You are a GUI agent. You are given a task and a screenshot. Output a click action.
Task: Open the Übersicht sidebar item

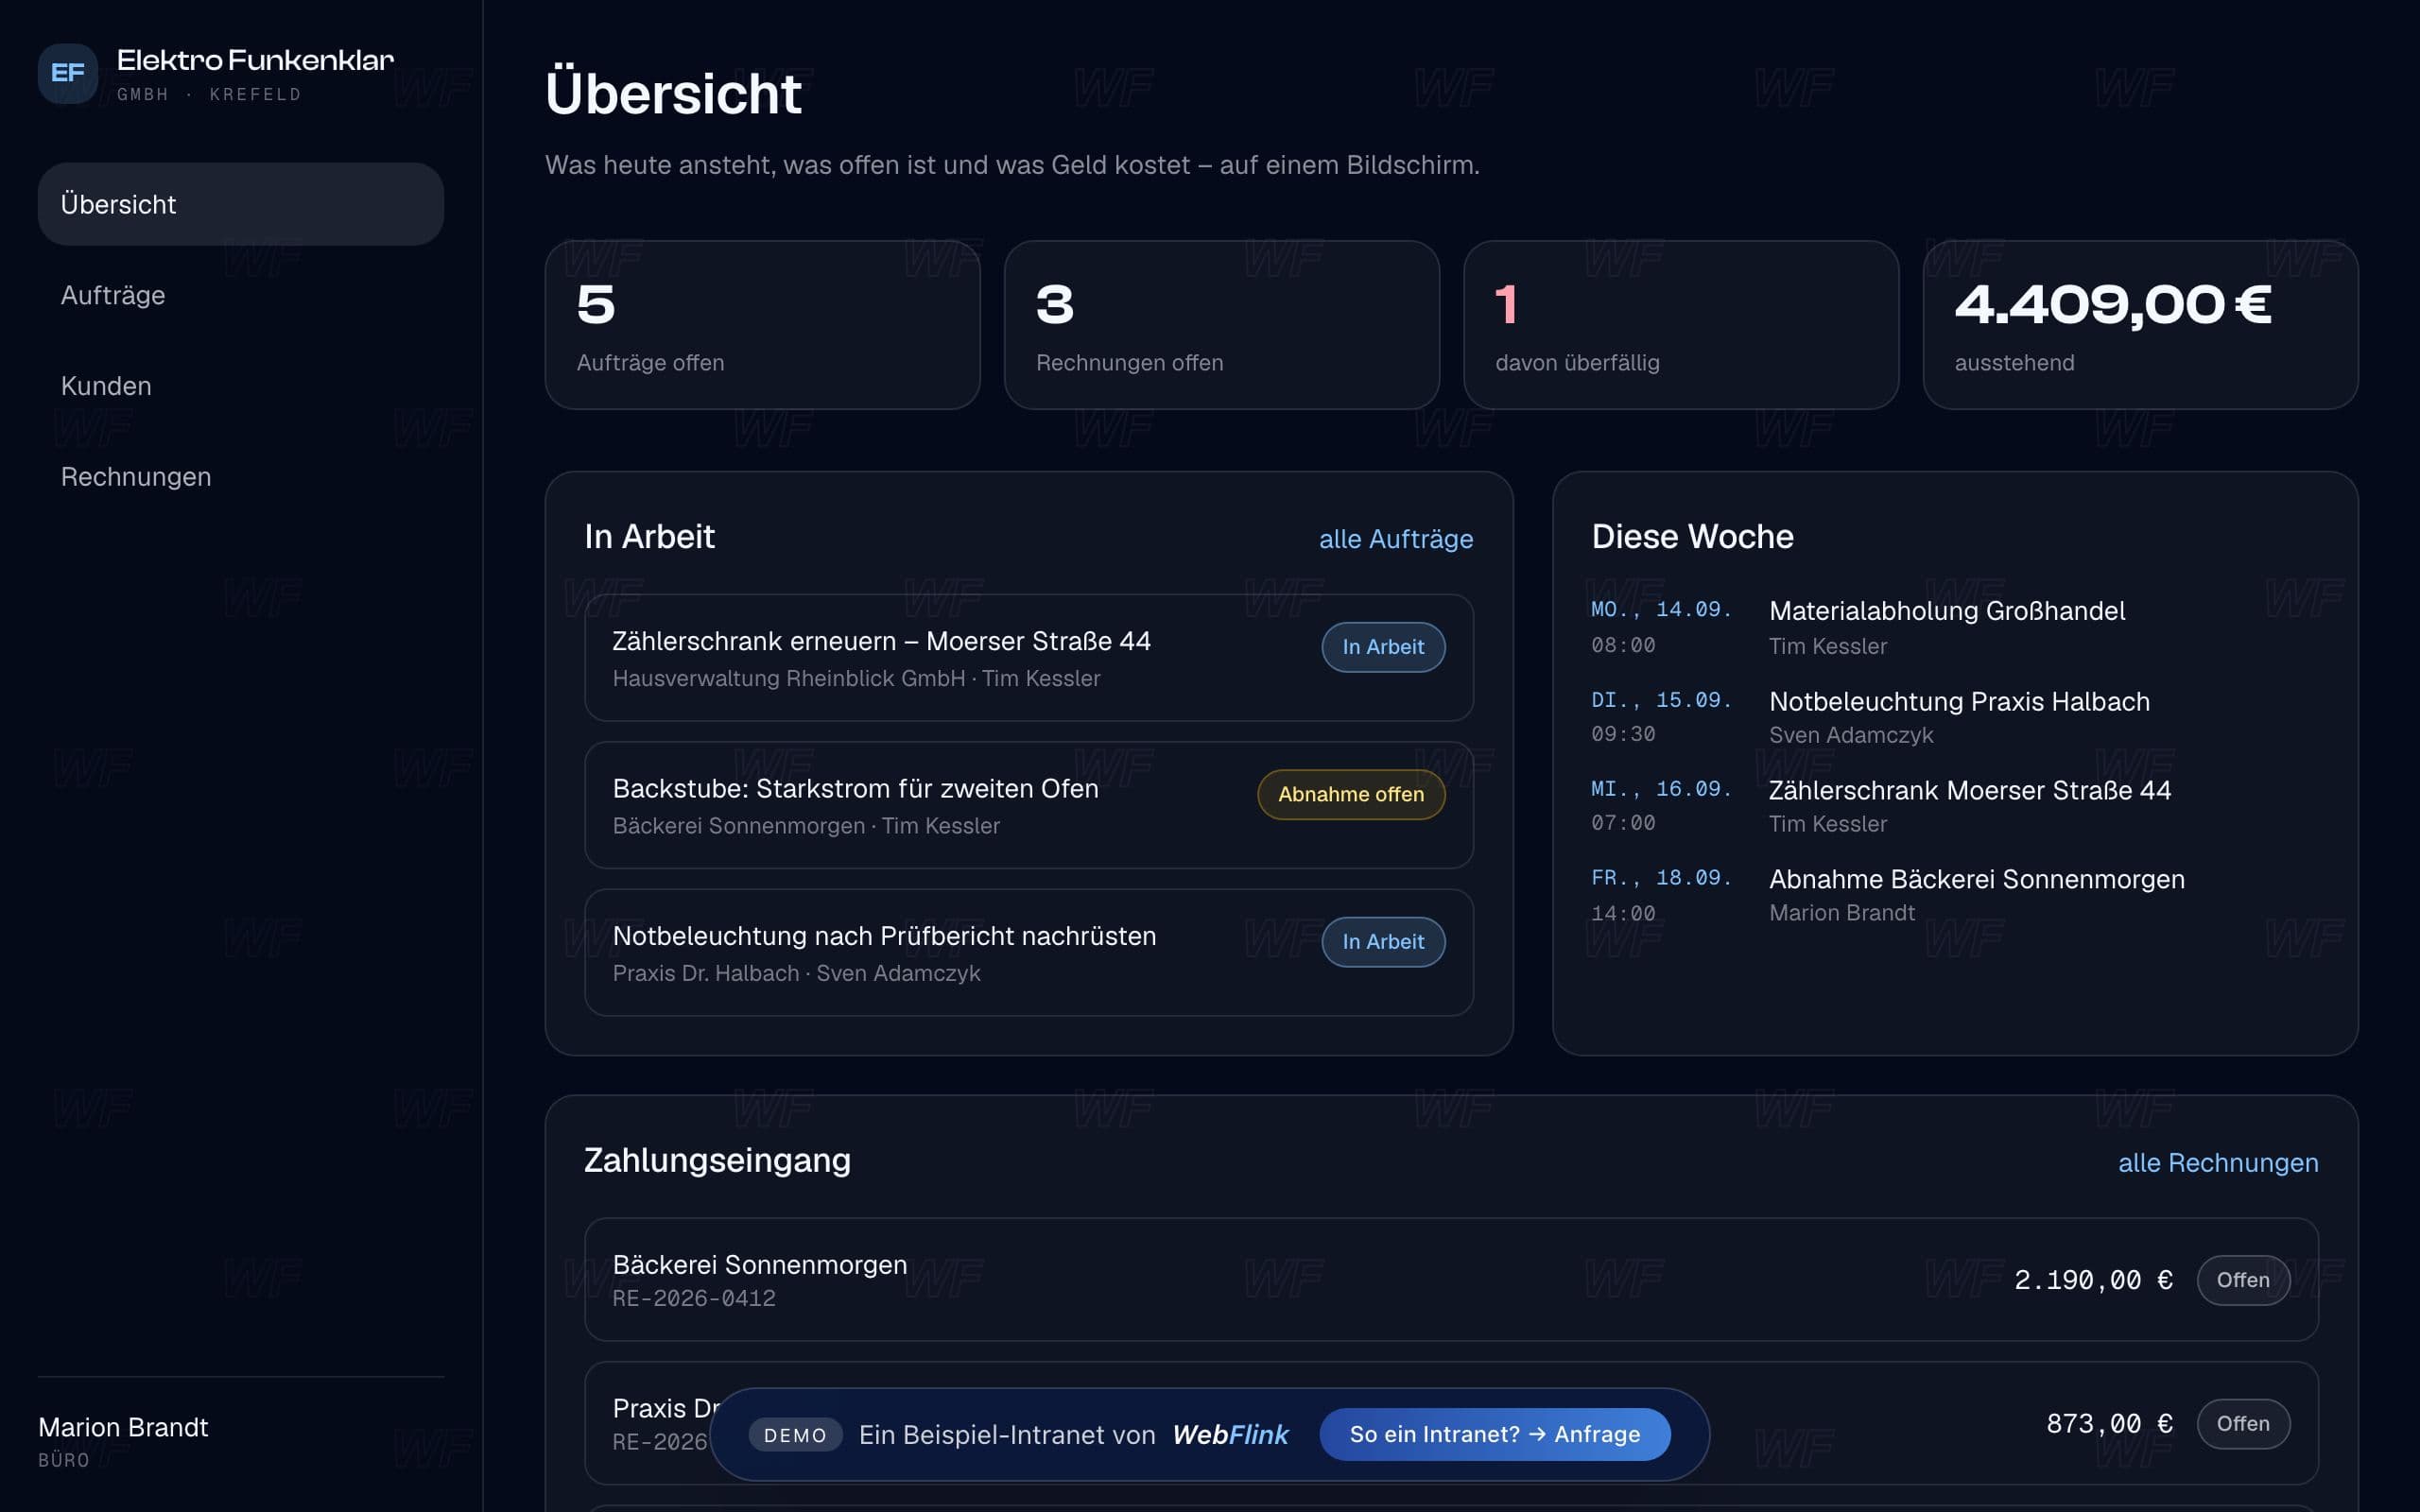[240, 204]
